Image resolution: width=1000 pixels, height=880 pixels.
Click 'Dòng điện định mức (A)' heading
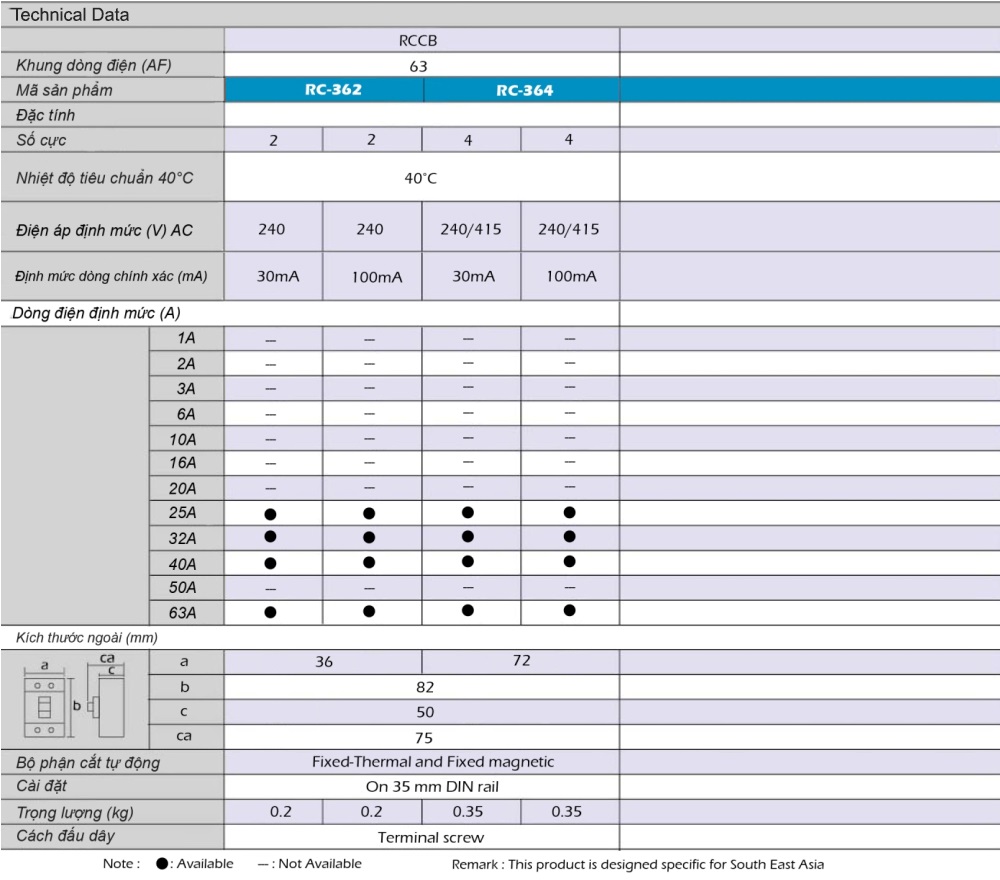96,313
